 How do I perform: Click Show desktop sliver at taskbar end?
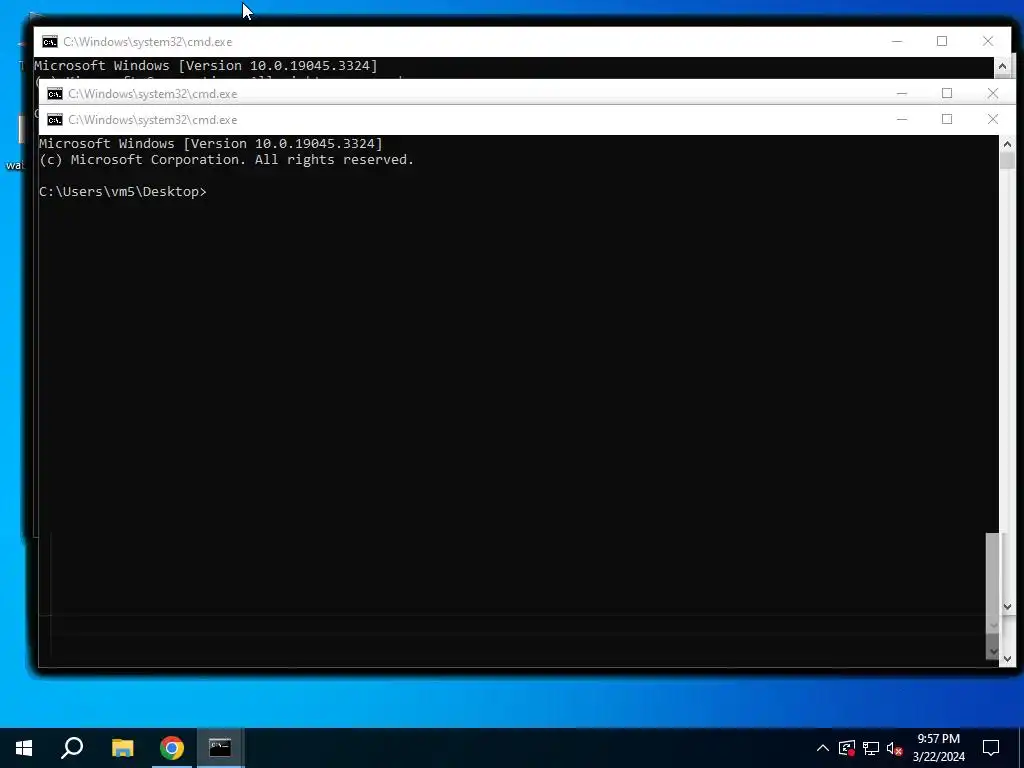click(x=1021, y=748)
